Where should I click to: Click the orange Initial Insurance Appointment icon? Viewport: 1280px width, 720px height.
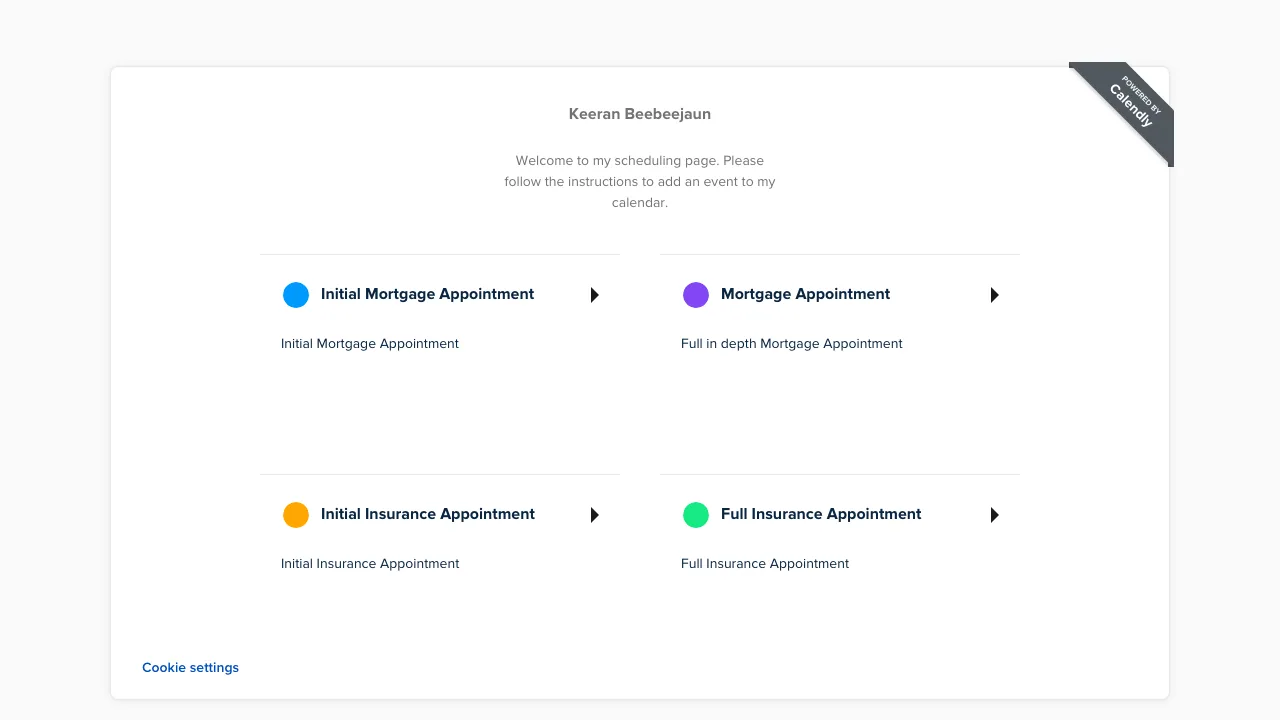295,514
